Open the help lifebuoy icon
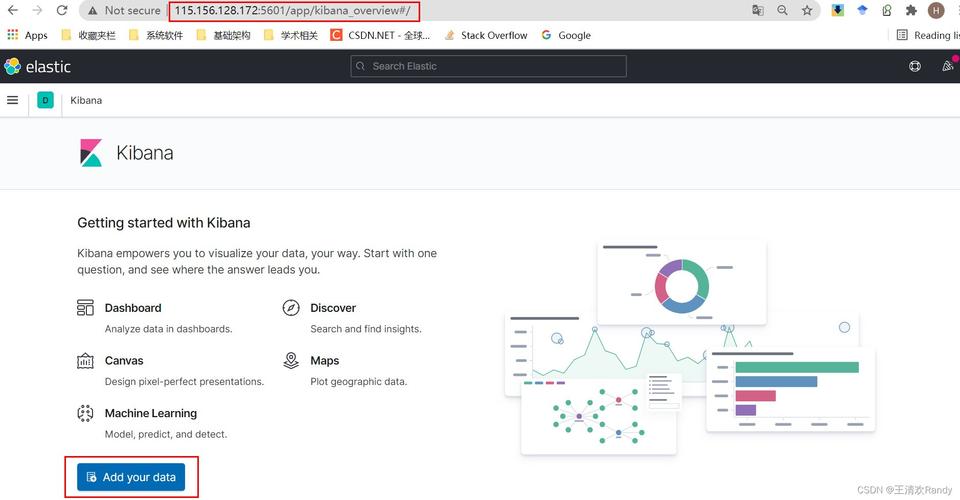 (x=915, y=66)
